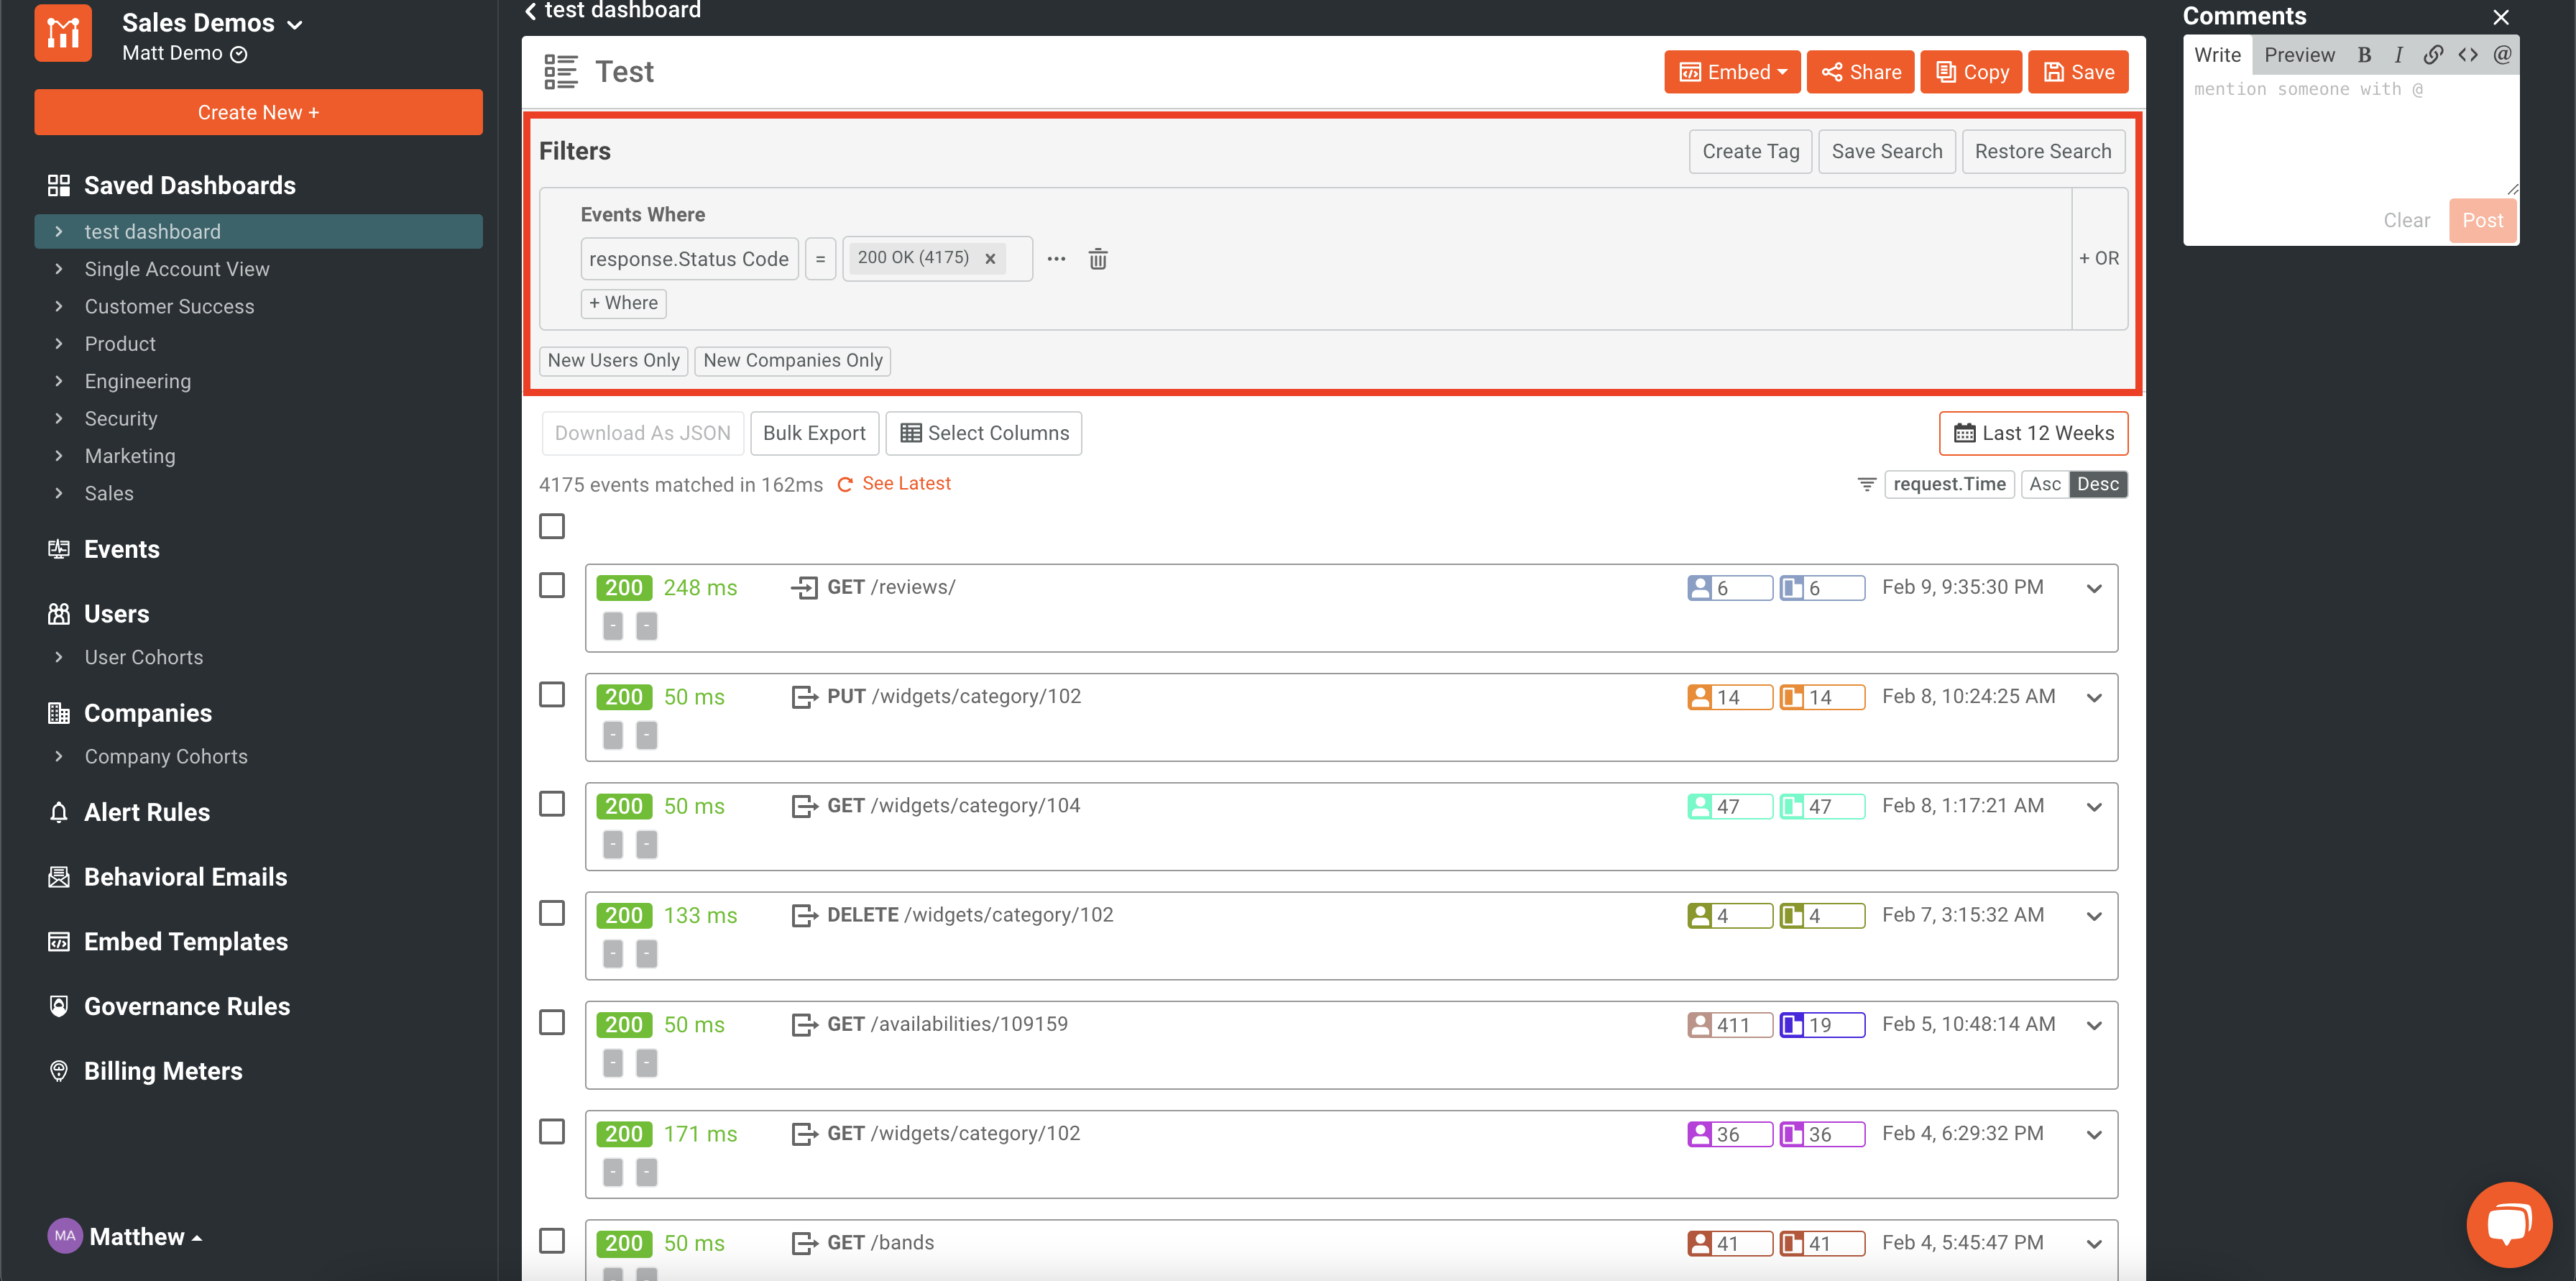Tick the select-all events checkbox
The width and height of the screenshot is (2576, 1281).
pos(552,526)
